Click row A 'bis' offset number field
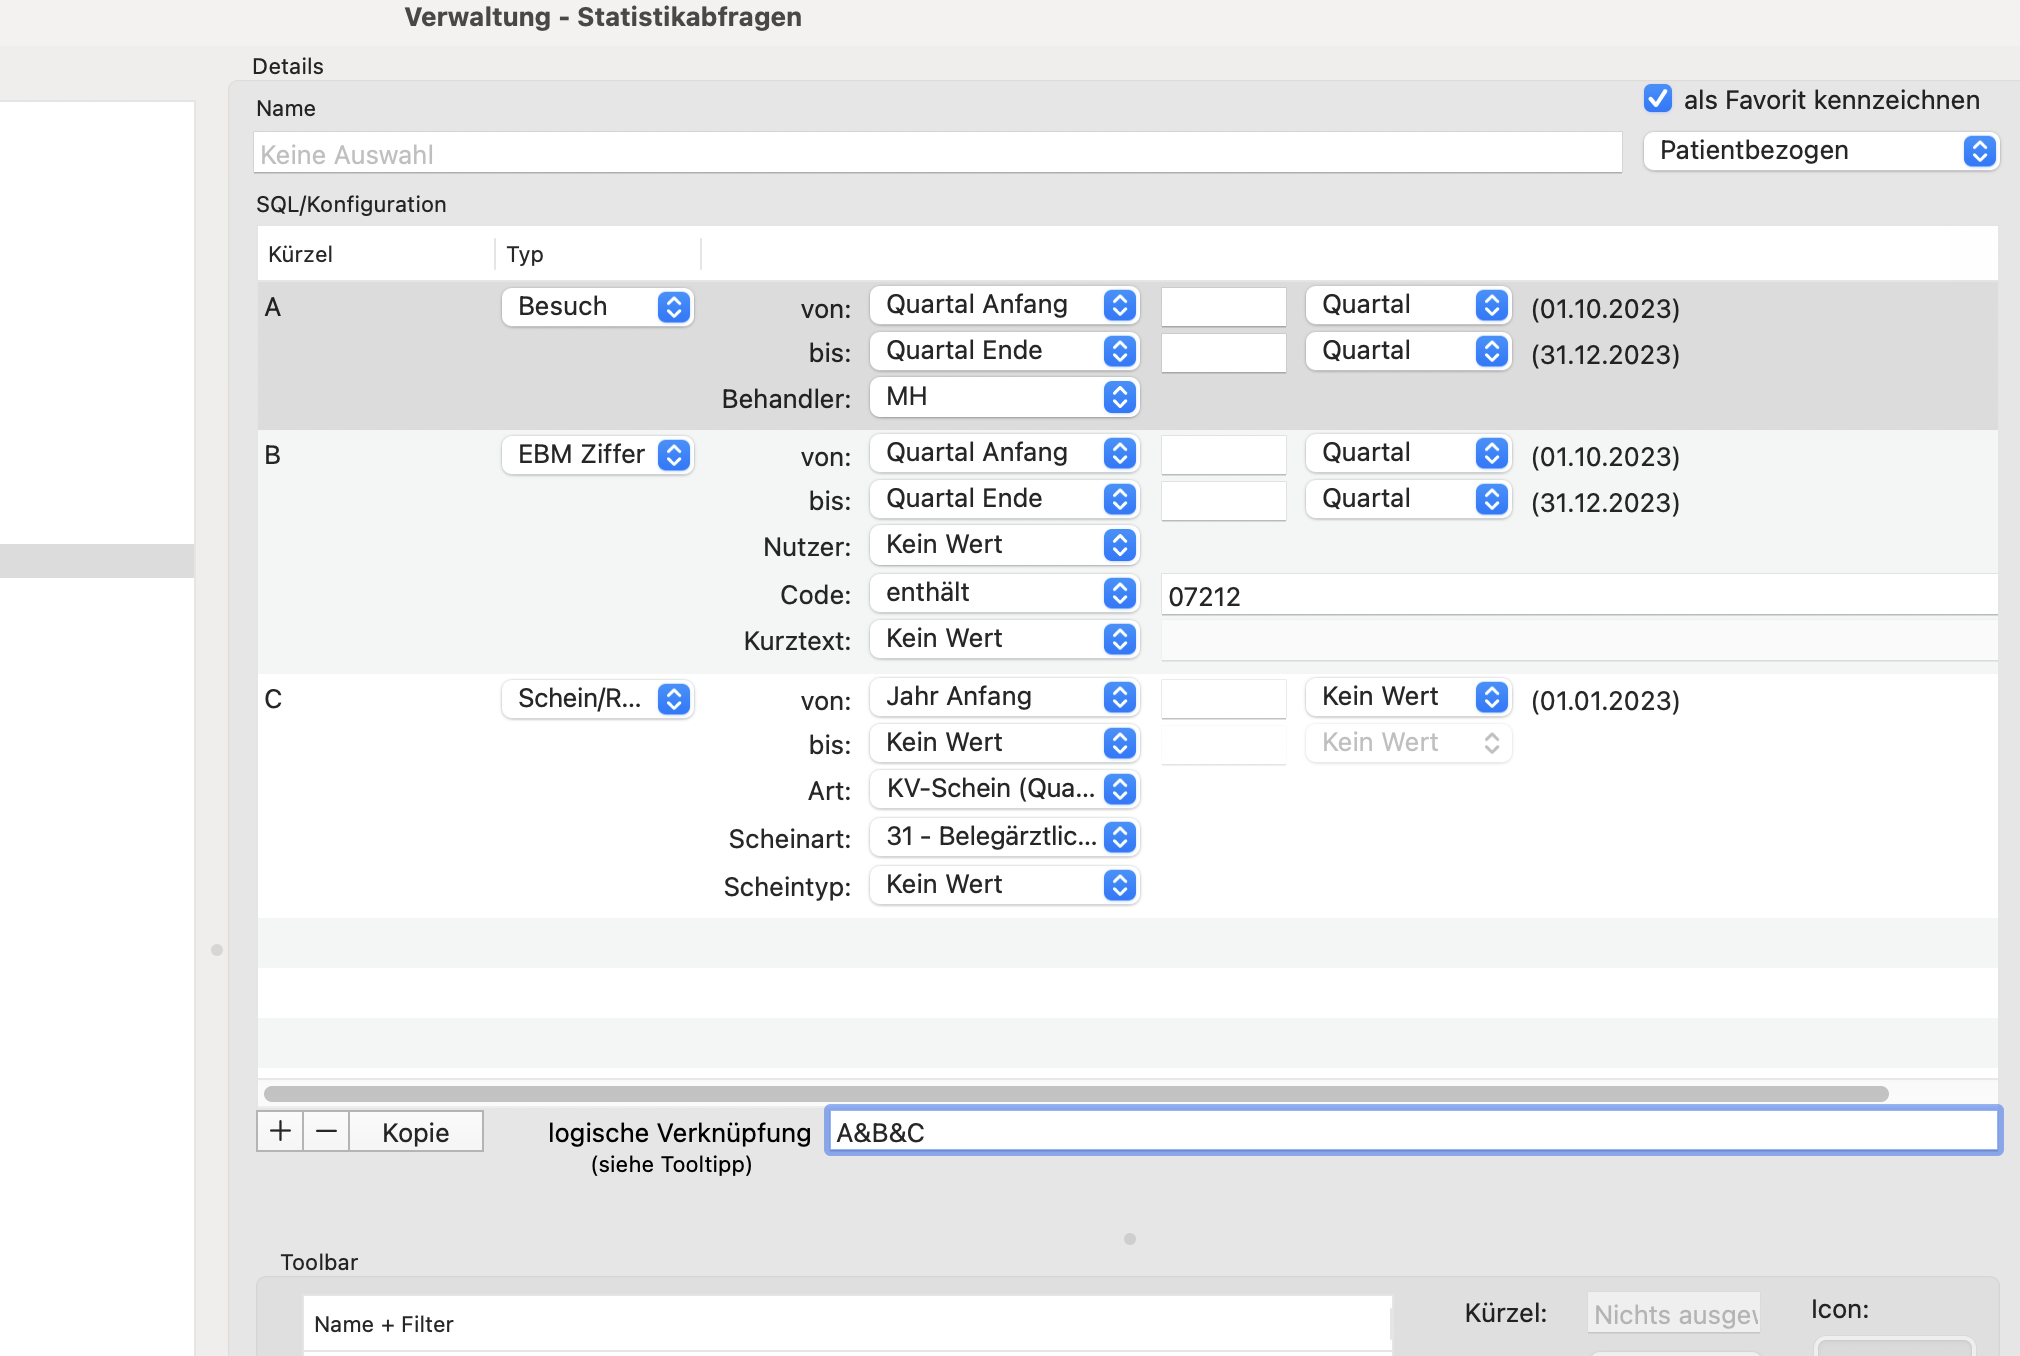This screenshot has height=1356, width=2020. (1223, 353)
